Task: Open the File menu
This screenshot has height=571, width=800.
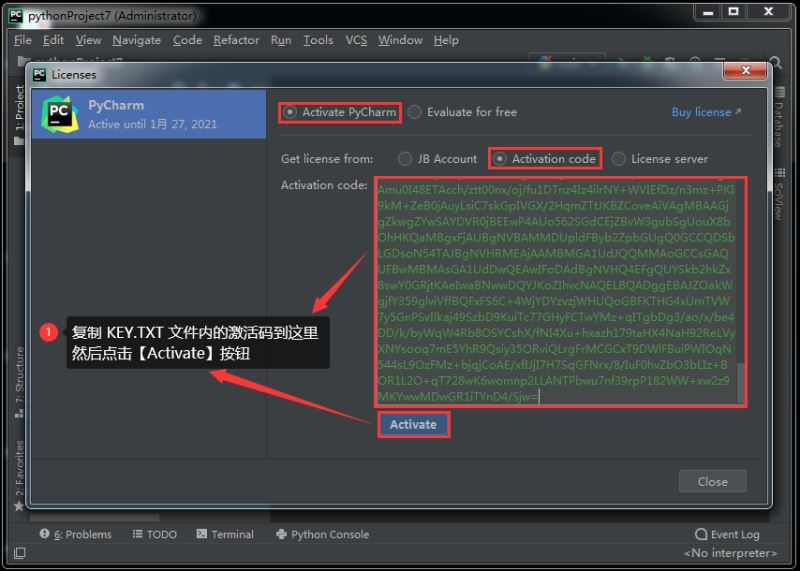Action: [x=23, y=40]
